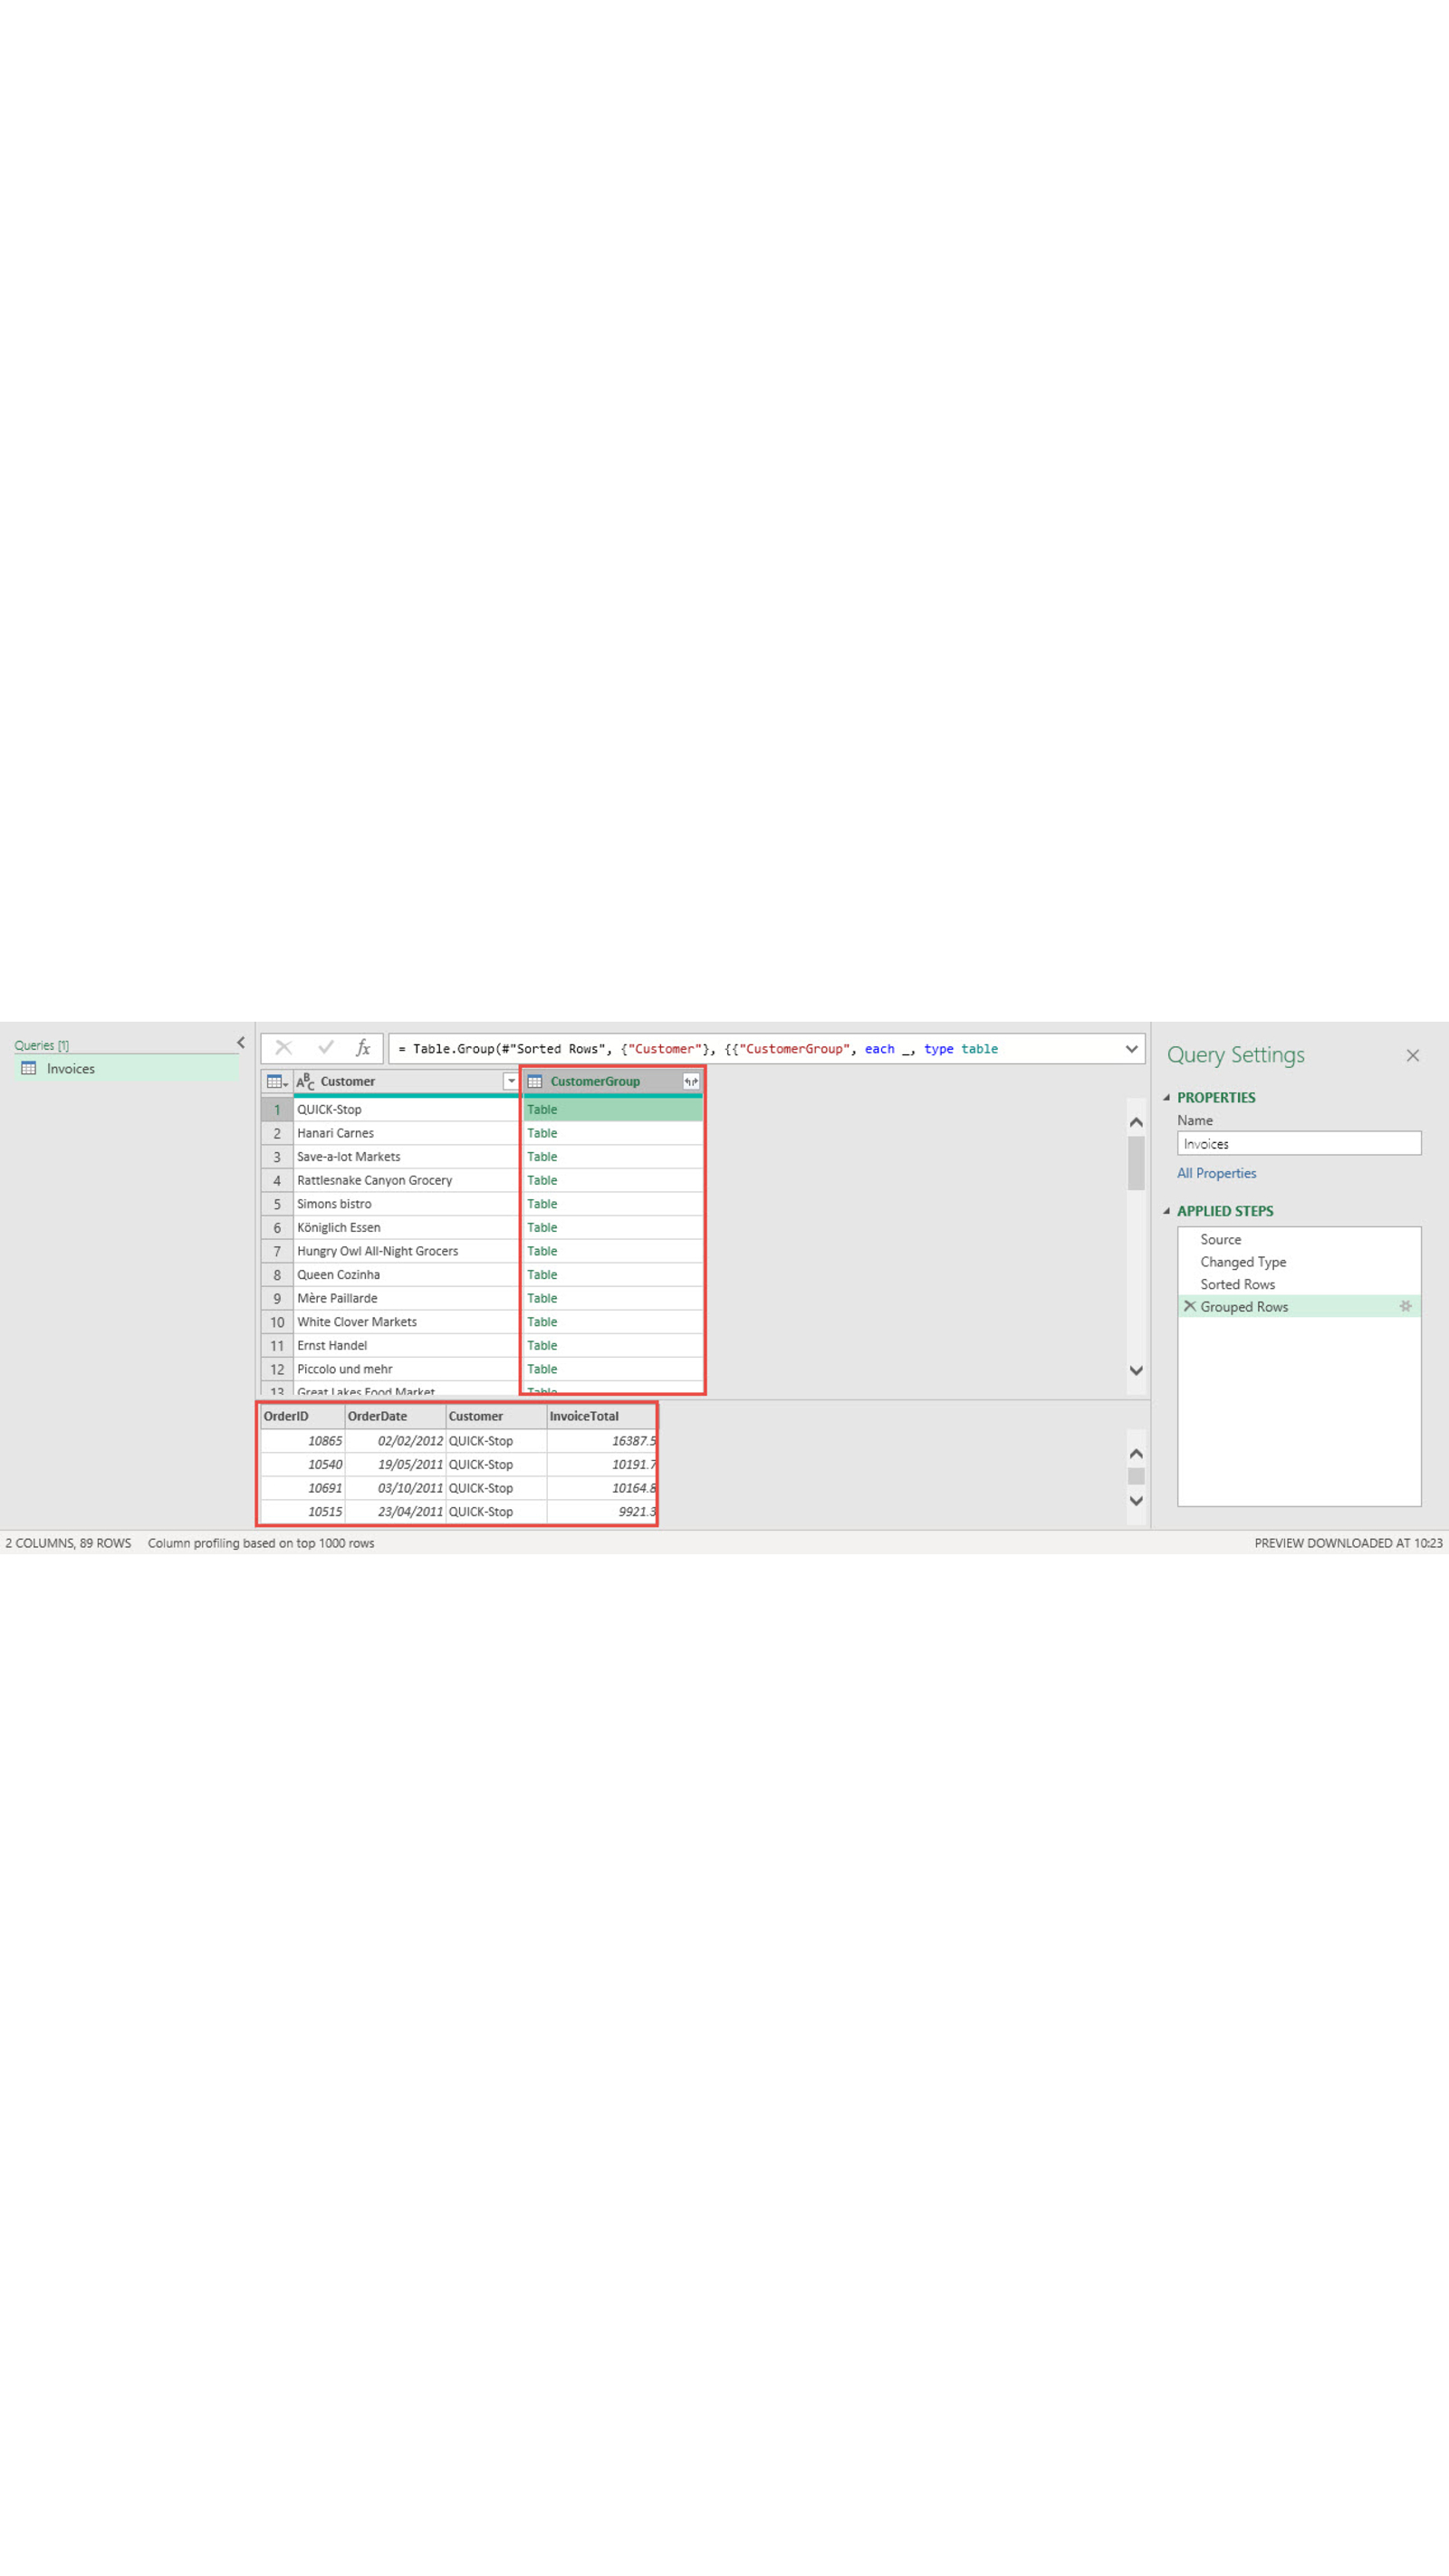Screen dimensions: 1449x2576
Task: Cancel the formula edit with the X icon
Action: tap(284, 1048)
